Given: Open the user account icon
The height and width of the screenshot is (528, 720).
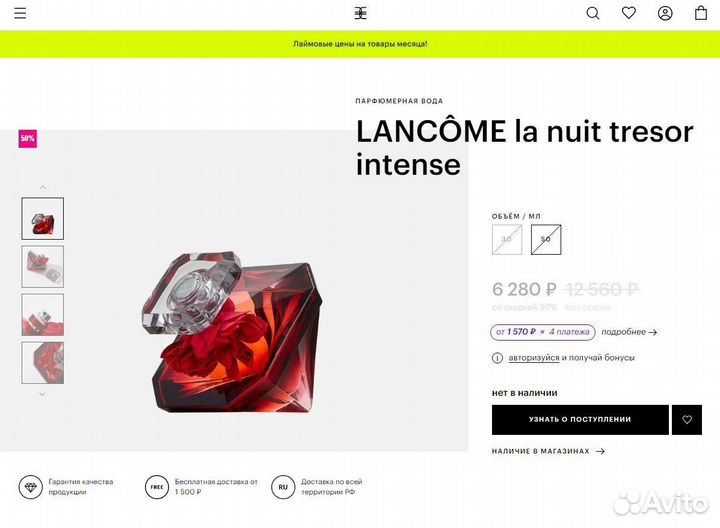Looking at the screenshot, I should 665,13.
